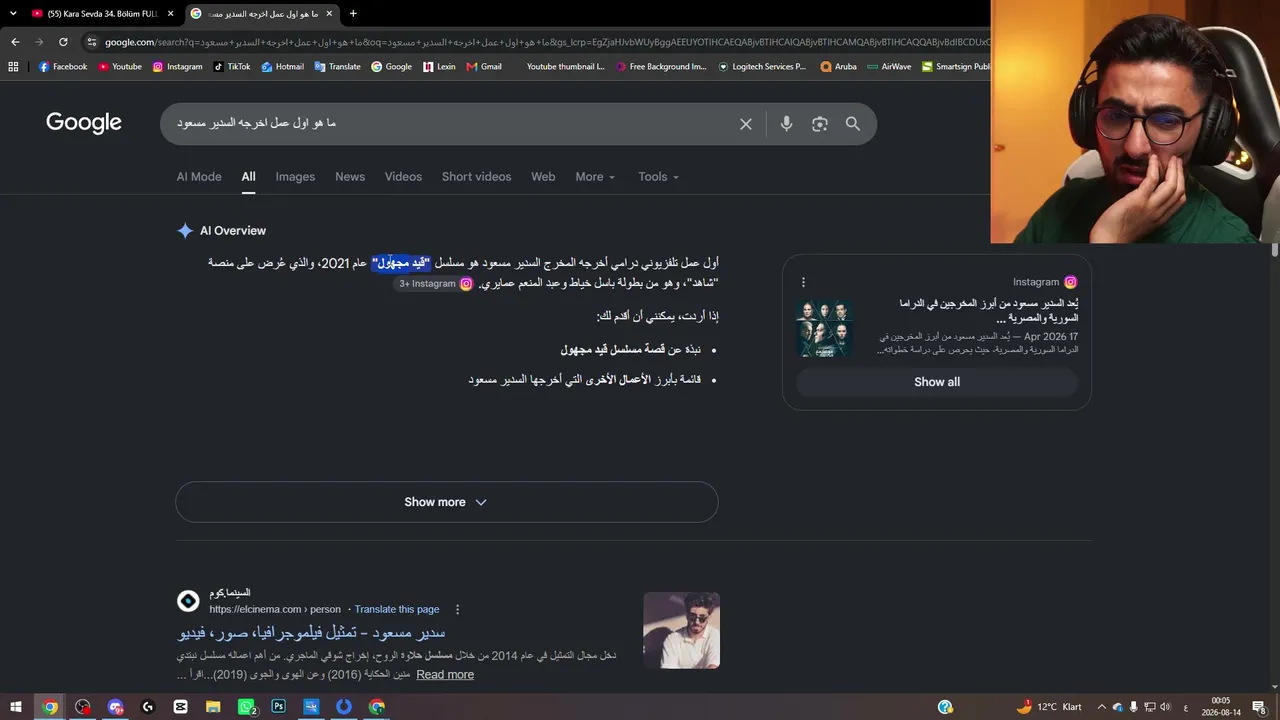The image size is (1280, 720).
Task: Switch to the Kara Sevda YouTube browser tab
Action: click(94, 14)
